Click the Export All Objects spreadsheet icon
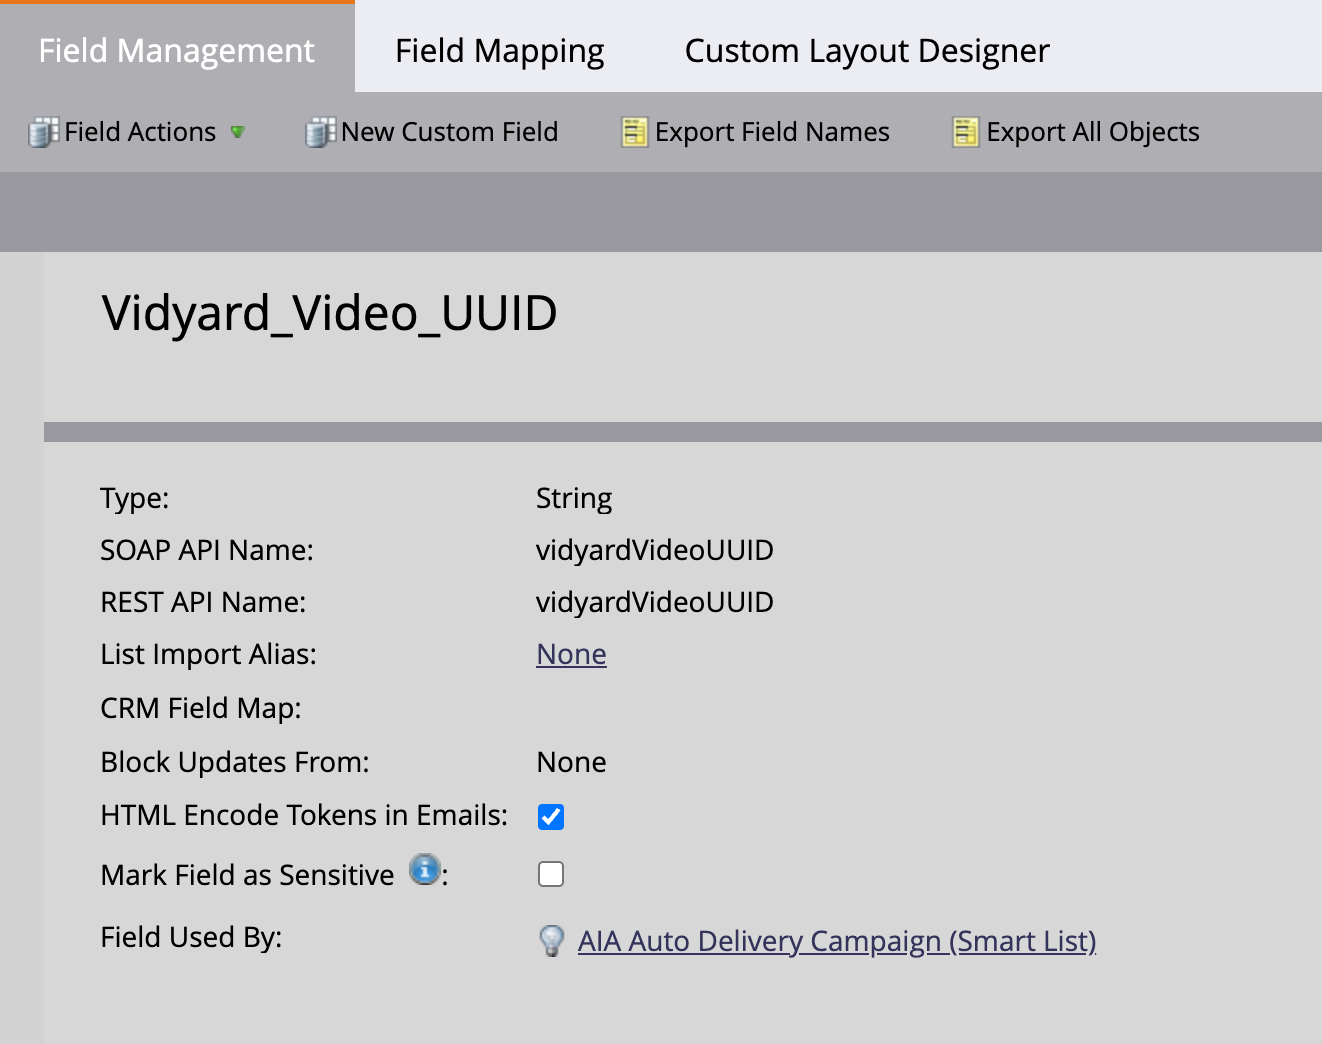This screenshot has width=1322, height=1044. click(x=964, y=131)
